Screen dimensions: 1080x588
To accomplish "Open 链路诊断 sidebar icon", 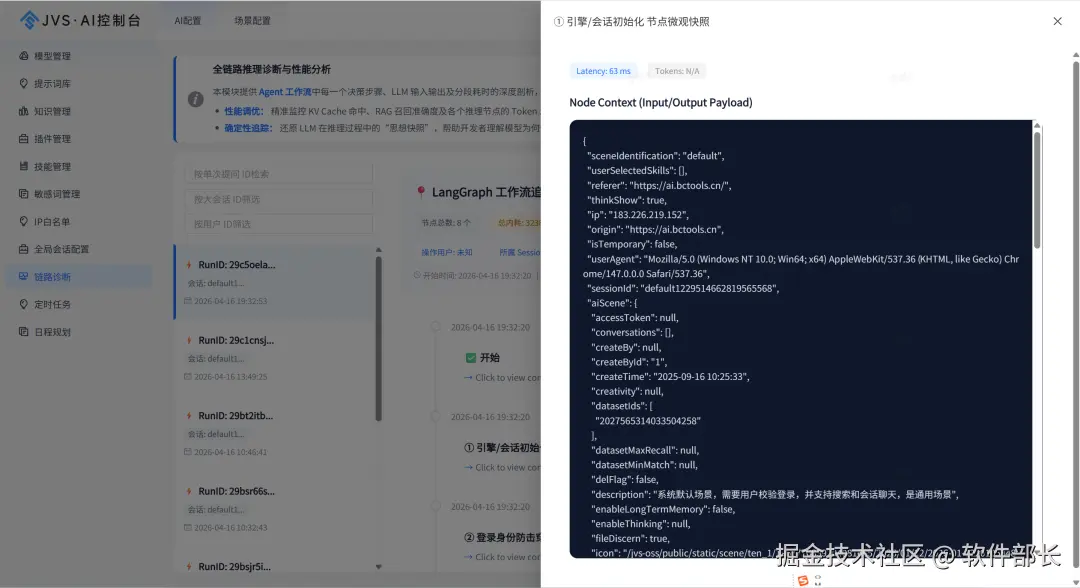I will tap(23, 276).
